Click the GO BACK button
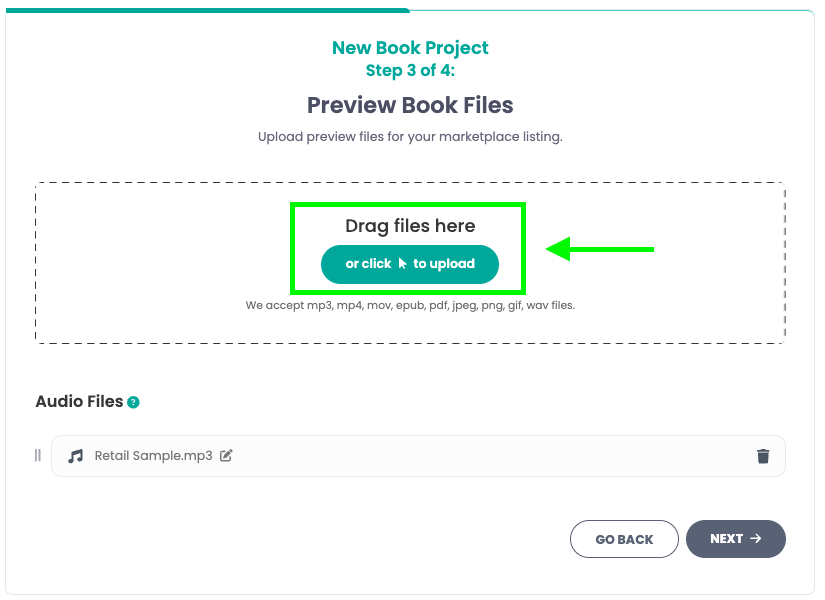 [x=624, y=539]
